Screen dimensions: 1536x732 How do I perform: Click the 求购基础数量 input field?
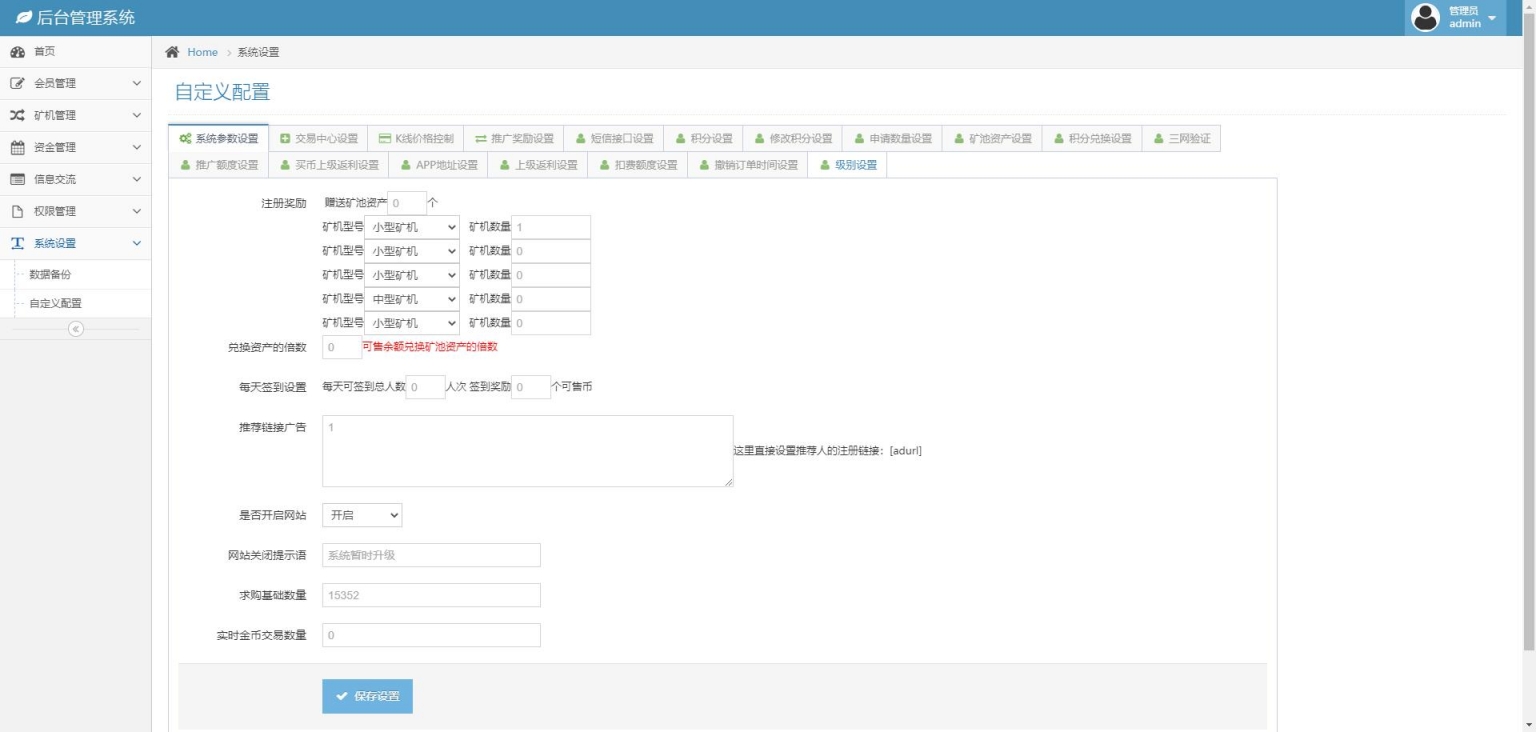coord(431,595)
